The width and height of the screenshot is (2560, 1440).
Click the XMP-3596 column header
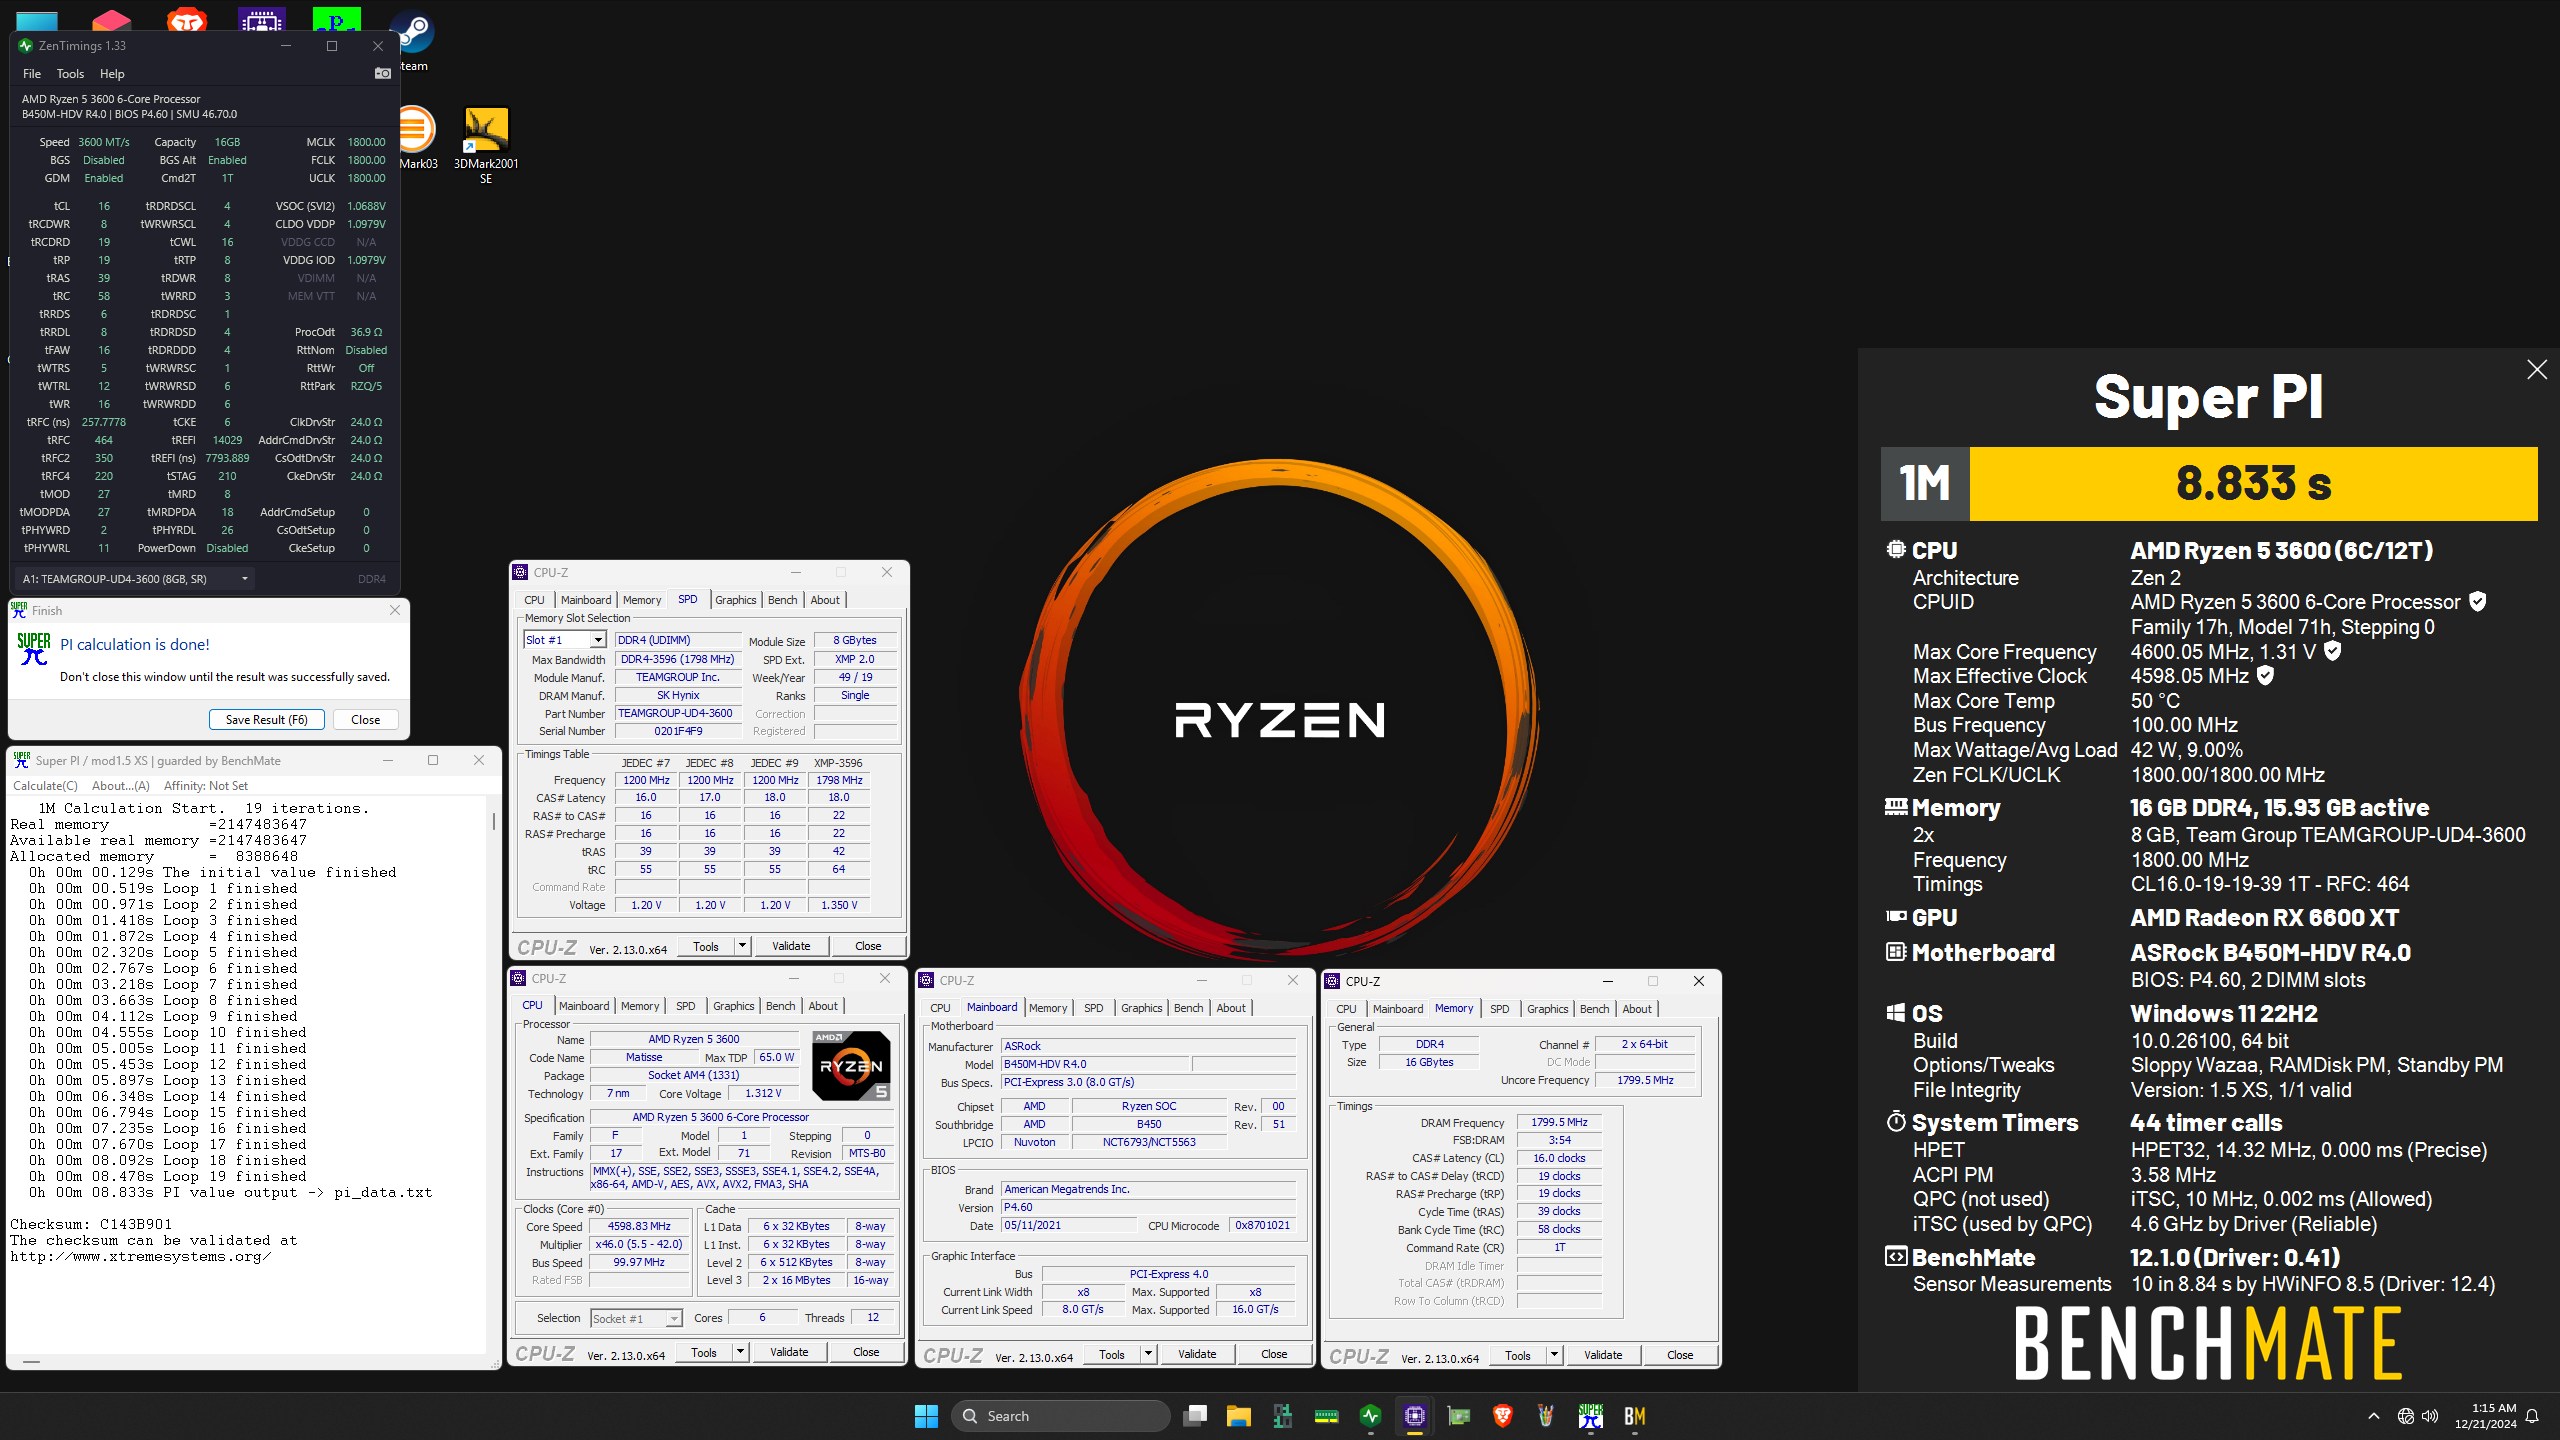[x=838, y=763]
